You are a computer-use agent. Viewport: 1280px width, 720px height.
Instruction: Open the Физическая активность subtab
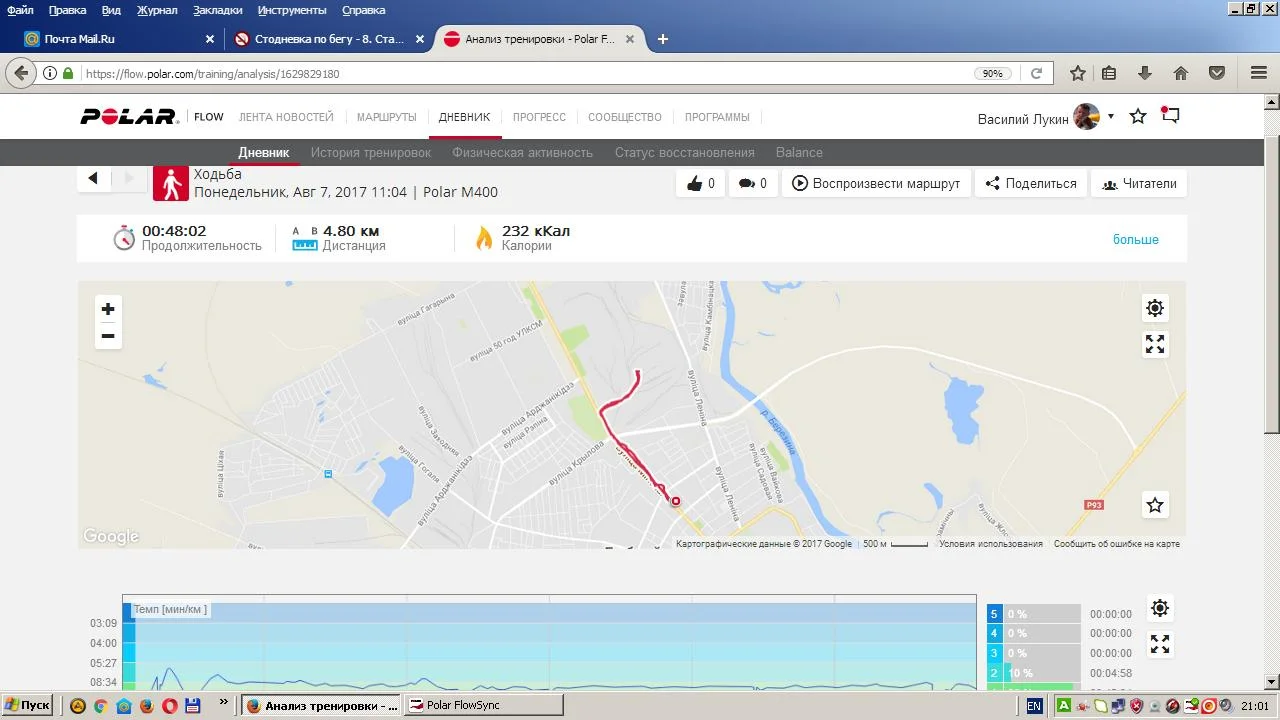coord(523,152)
